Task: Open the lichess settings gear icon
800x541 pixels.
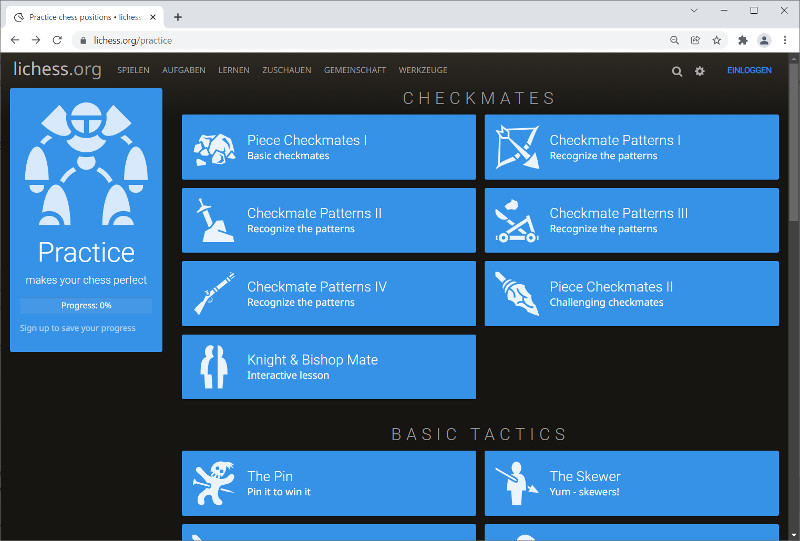Action: (699, 71)
